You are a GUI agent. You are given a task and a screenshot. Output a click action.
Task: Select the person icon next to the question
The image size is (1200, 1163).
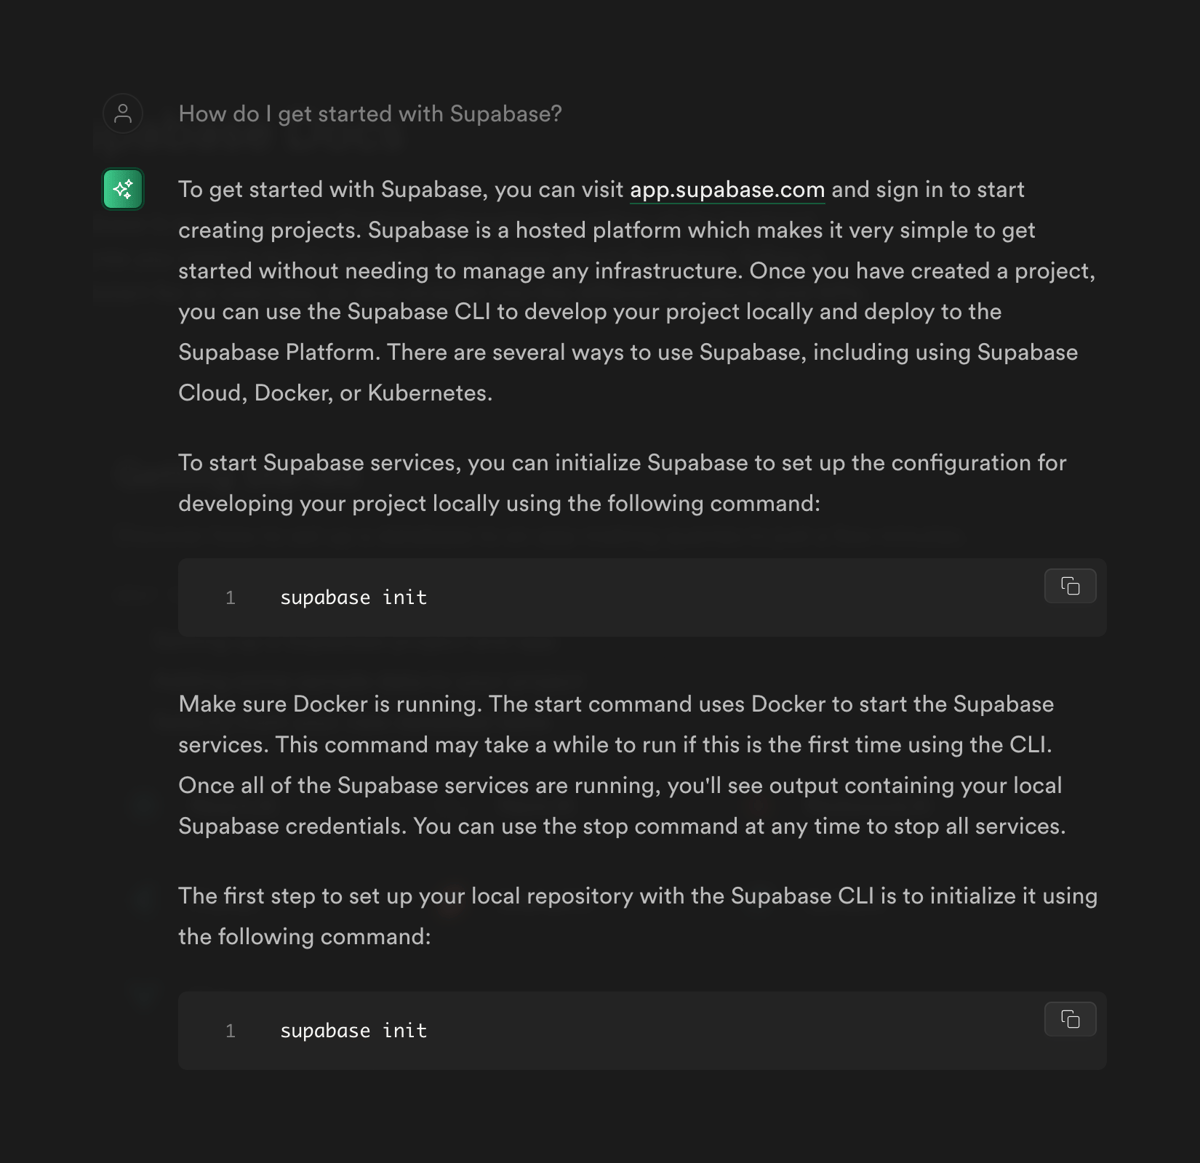122,113
